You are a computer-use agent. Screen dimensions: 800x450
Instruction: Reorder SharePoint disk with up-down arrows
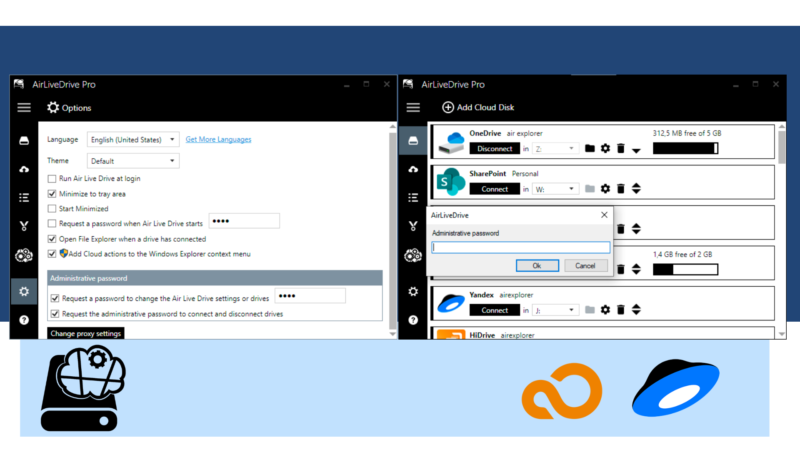tap(636, 189)
